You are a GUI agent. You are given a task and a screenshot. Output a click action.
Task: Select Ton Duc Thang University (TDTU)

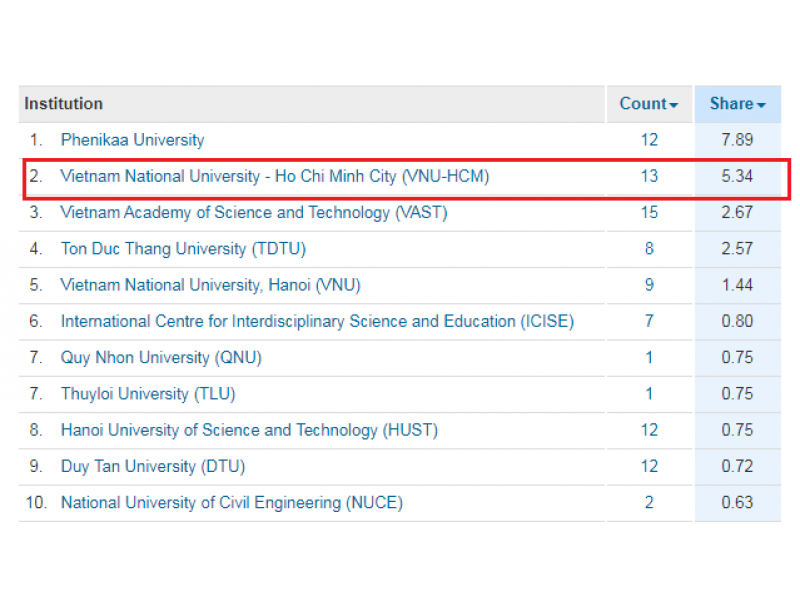click(183, 248)
